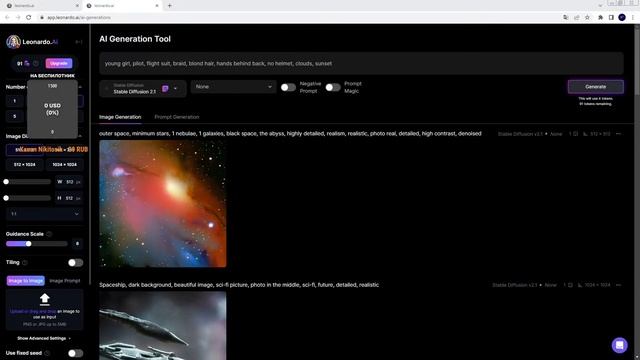Collapse the Image Dimensions section chevron

80,136
